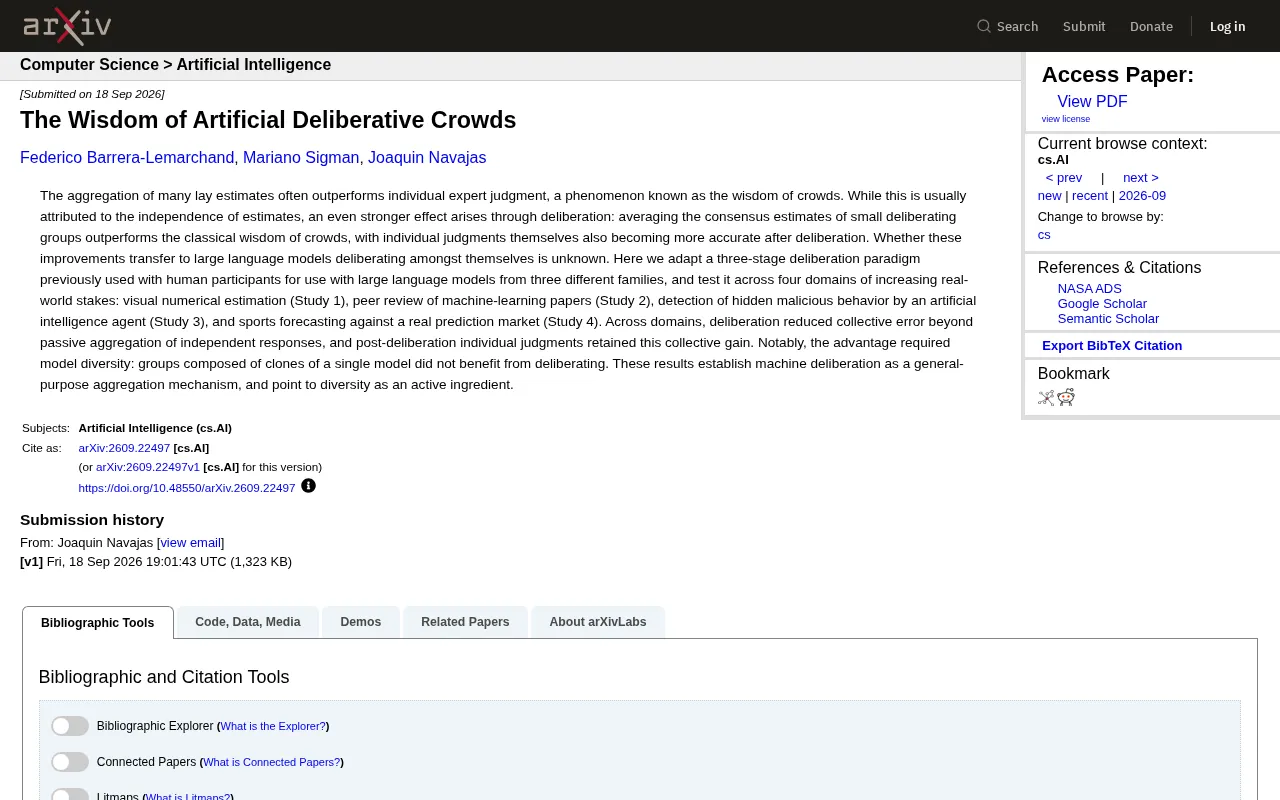Turn on the Connected Papers toggle
Viewport: 1280px width, 800px height.
pos(70,762)
